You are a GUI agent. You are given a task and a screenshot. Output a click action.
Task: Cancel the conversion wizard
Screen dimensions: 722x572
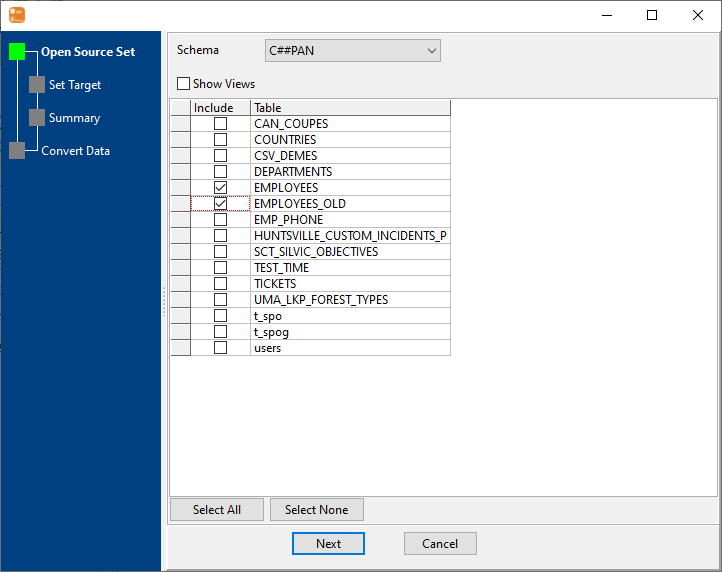440,543
